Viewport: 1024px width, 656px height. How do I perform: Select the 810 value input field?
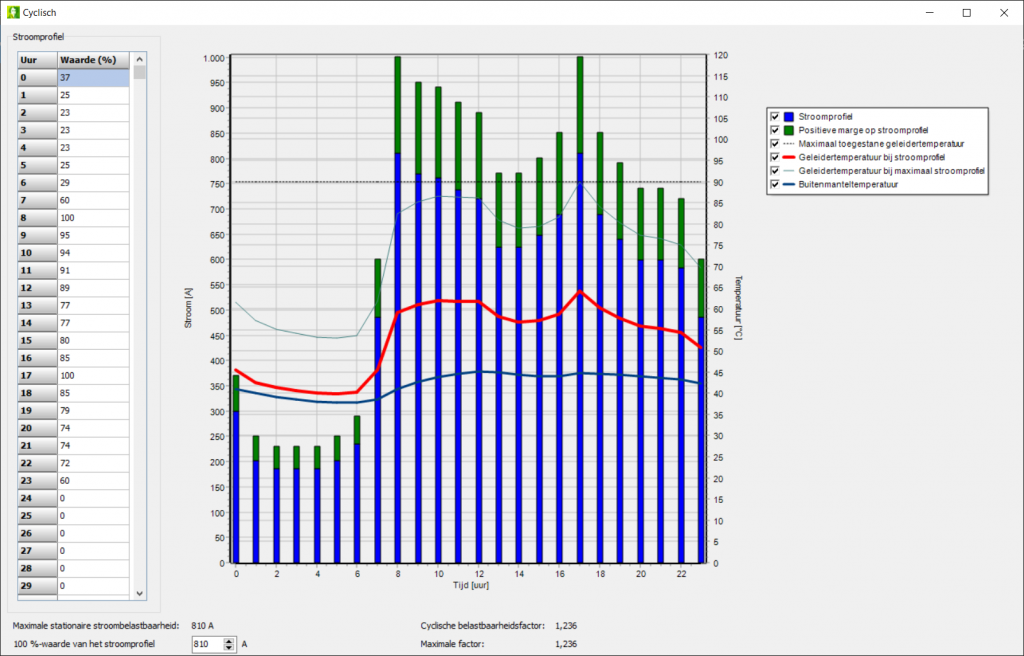coord(205,644)
